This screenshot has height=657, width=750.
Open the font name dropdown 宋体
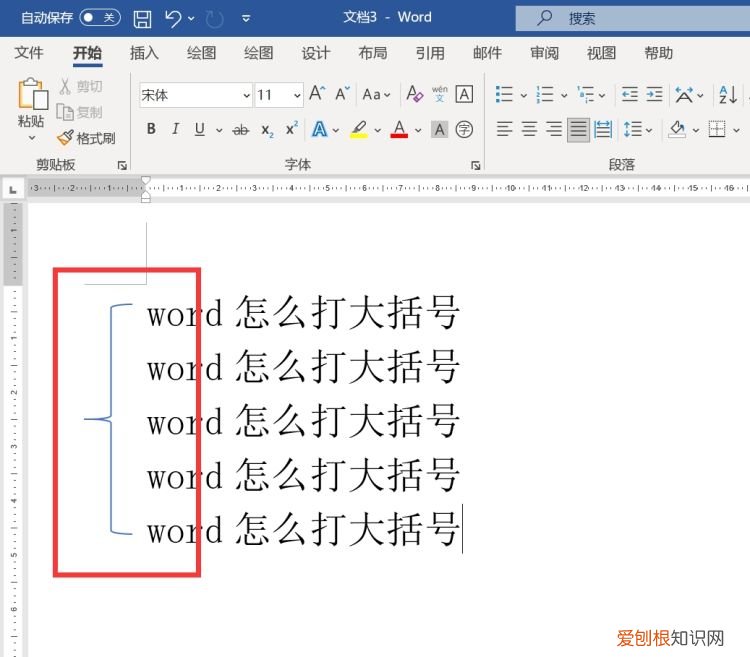[x=246, y=95]
